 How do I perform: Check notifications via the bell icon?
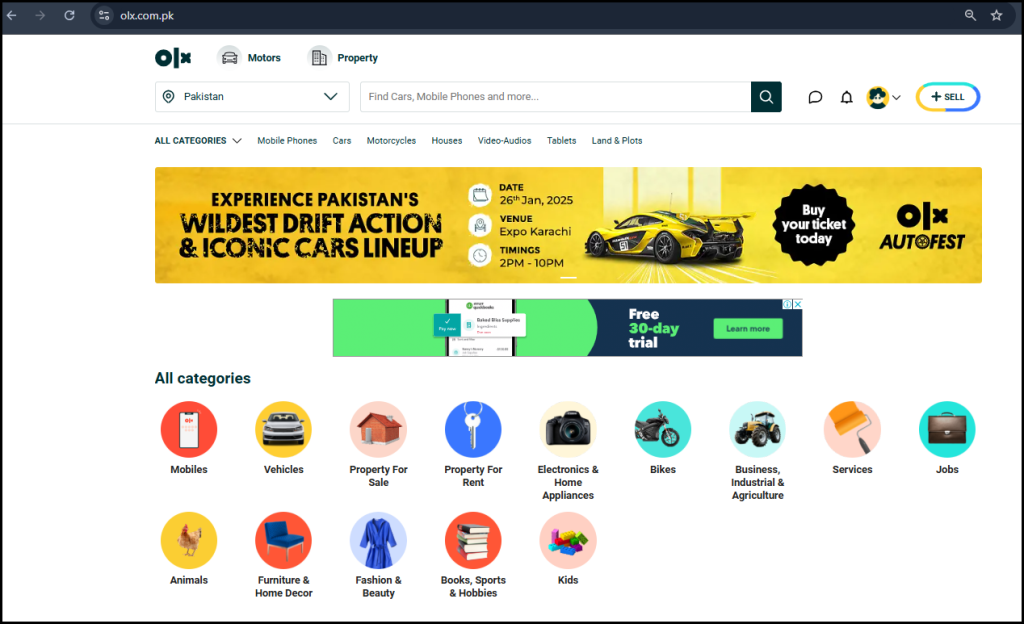click(846, 97)
